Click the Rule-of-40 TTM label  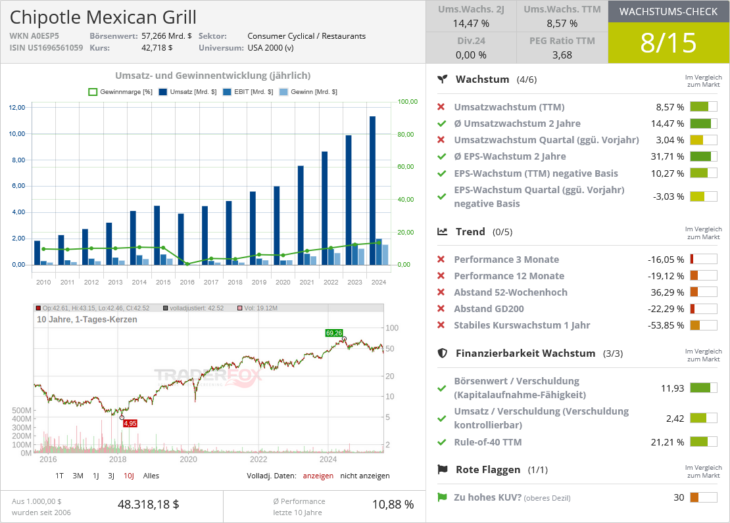[488, 442]
